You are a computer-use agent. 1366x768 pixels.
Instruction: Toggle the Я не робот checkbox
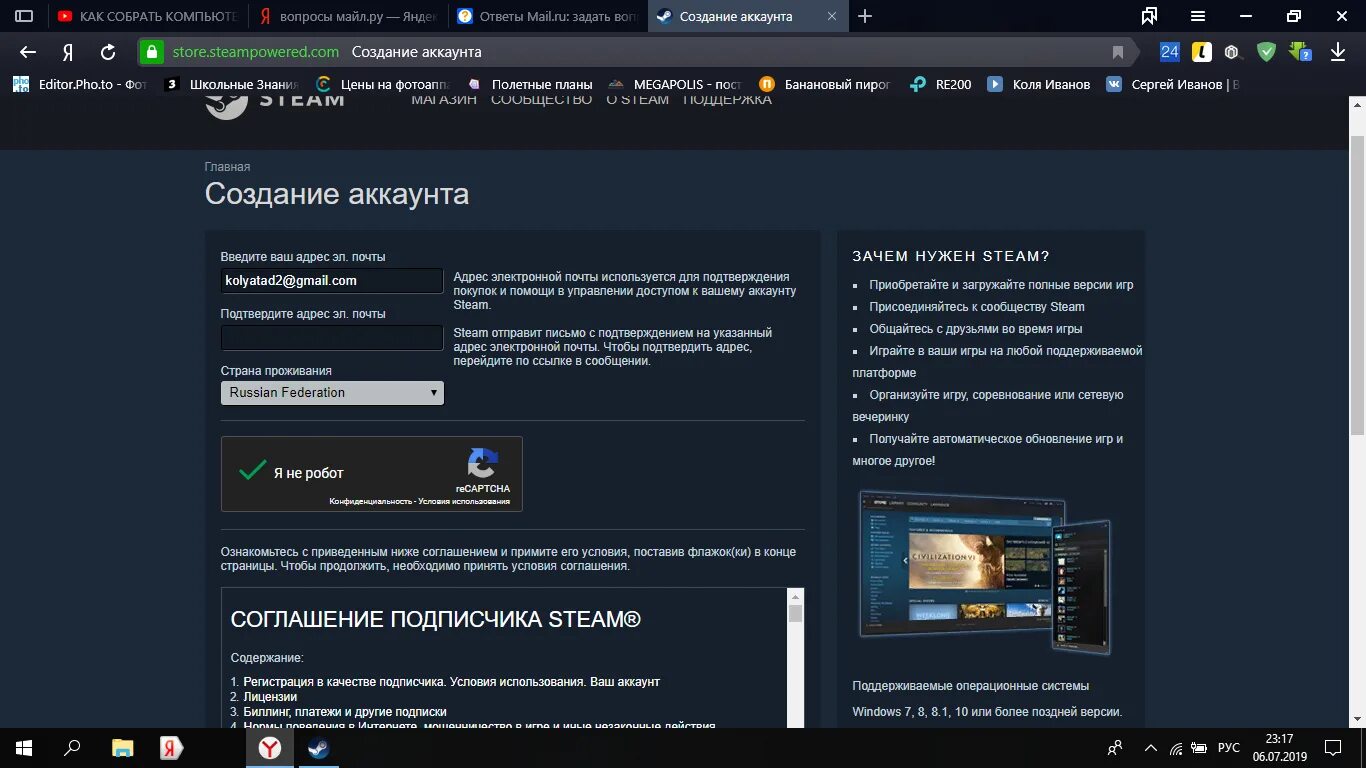253,471
